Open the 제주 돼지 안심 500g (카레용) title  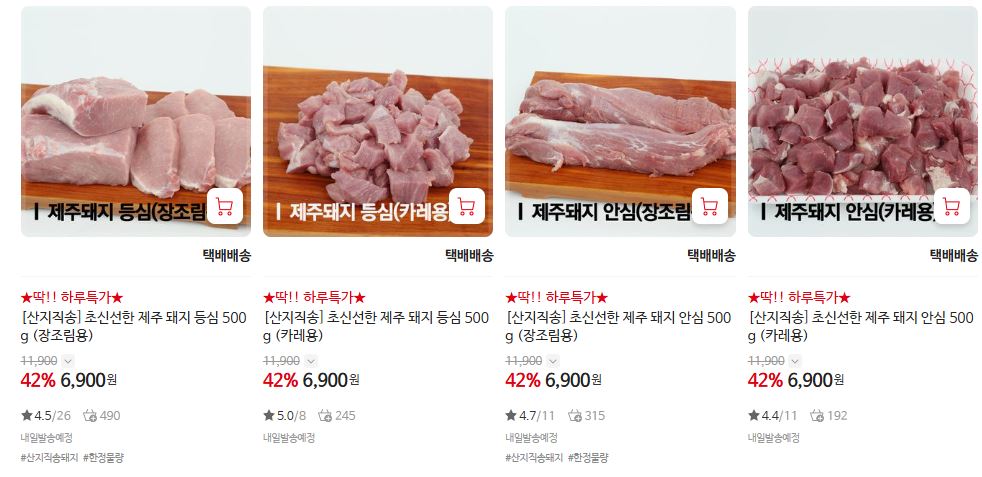tap(861, 327)
